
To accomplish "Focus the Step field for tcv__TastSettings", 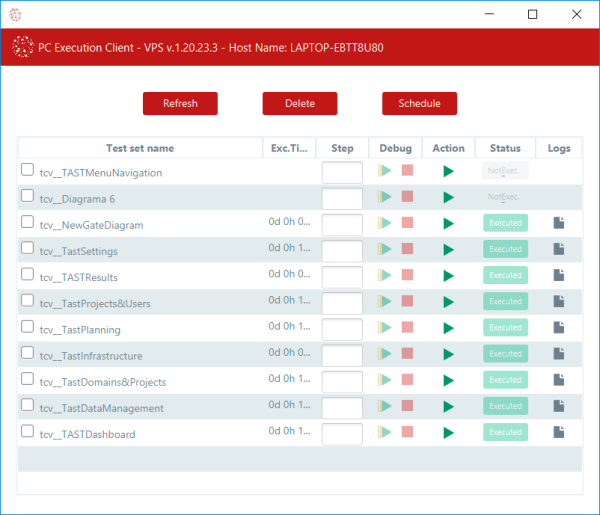I will point(342,251).
